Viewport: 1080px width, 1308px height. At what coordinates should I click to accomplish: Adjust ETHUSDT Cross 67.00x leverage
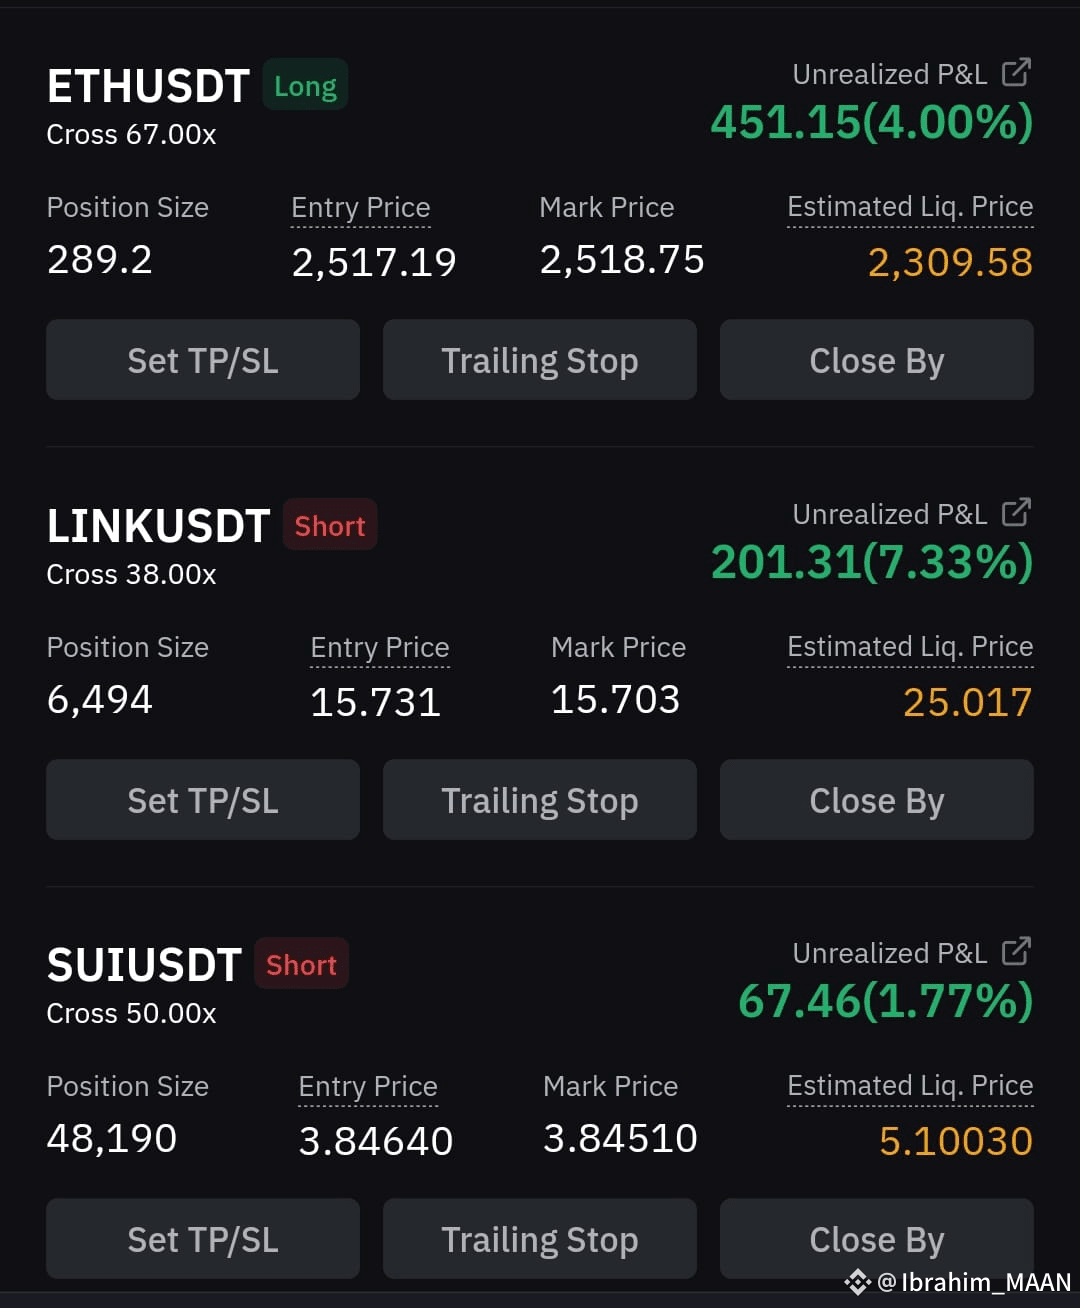tap(131, 134)
